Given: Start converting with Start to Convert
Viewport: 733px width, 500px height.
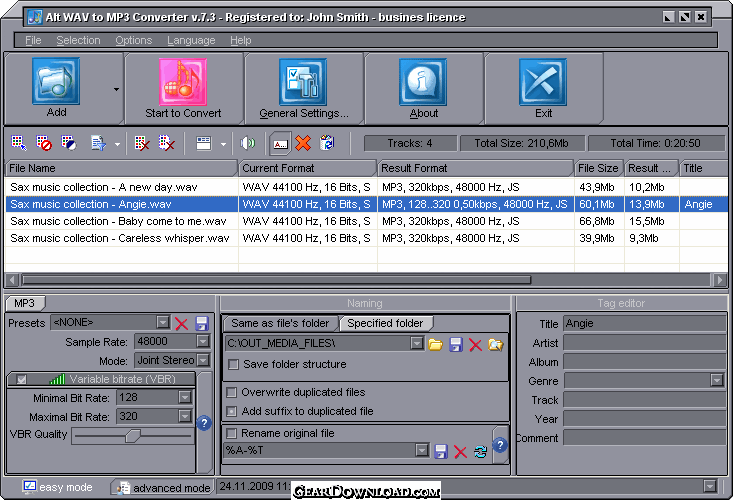Looking at the screenshot, I should (183, 88).
